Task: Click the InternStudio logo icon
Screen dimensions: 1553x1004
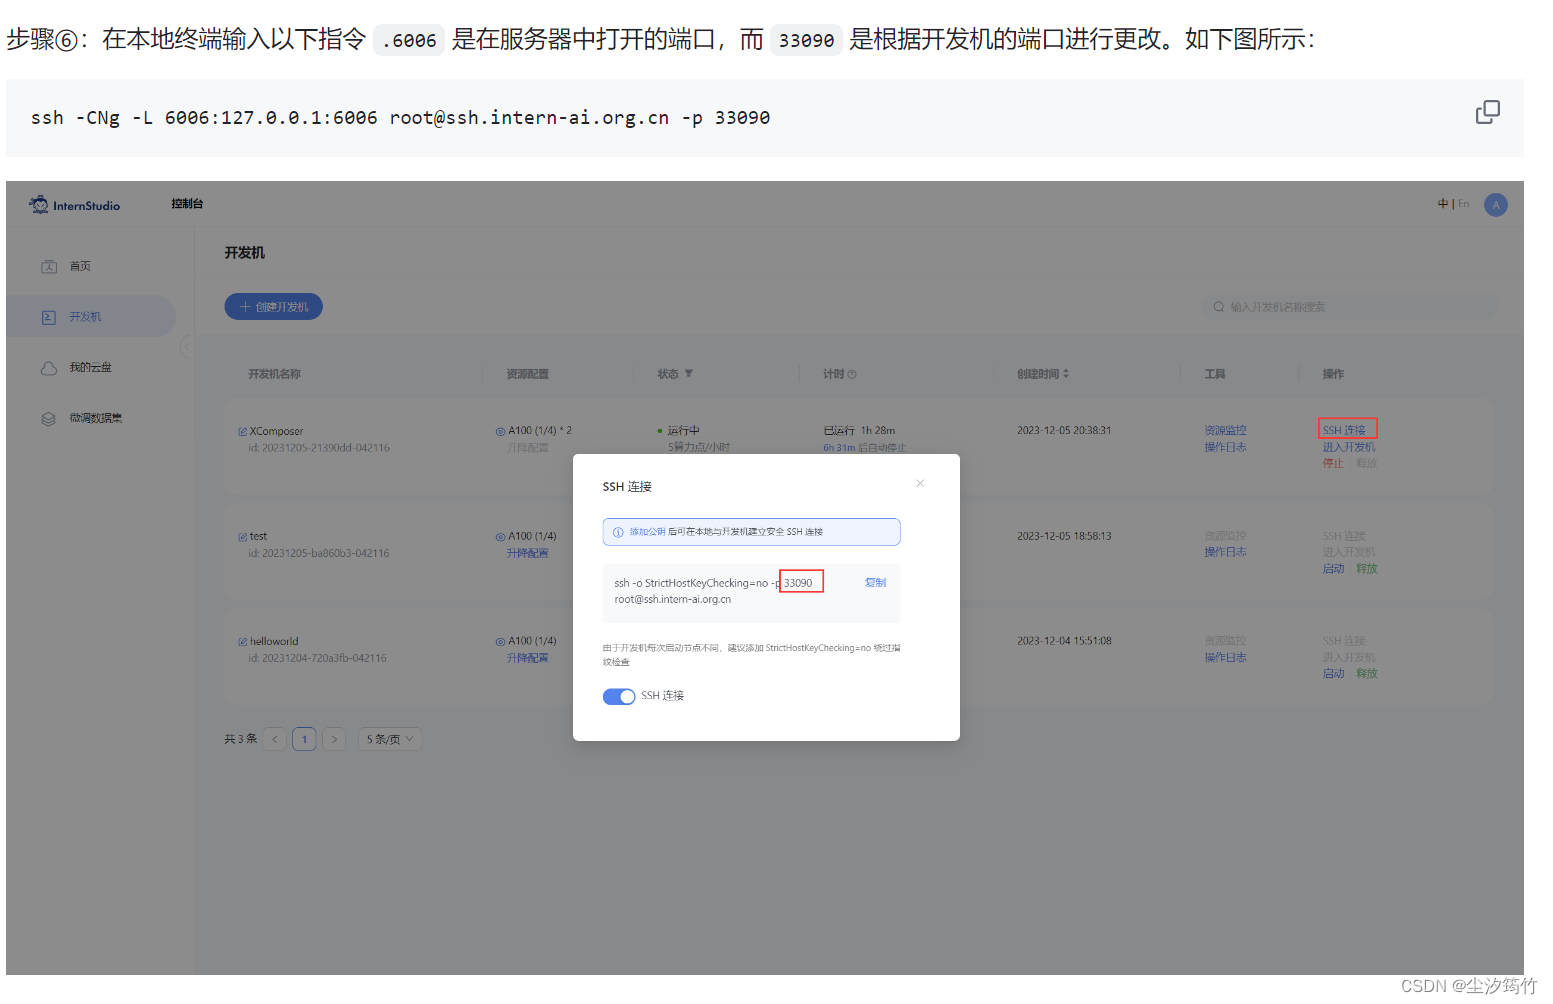Action: pyautogui.click(x=38, y=204)
